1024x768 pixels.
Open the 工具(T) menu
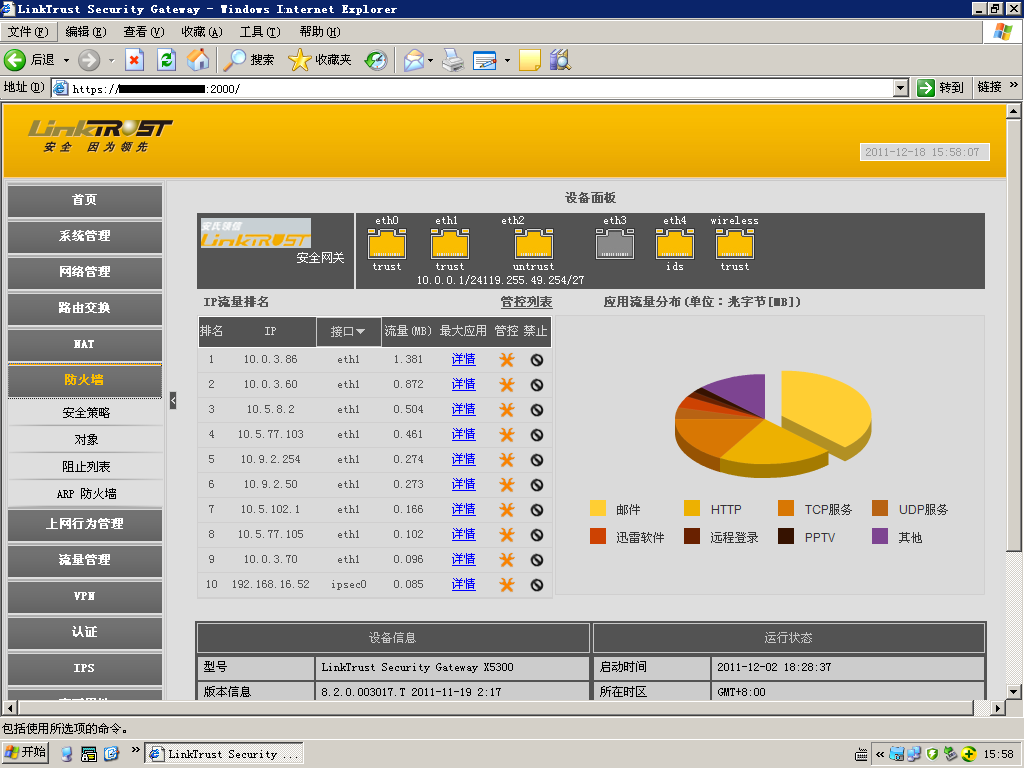coord(260,31)
